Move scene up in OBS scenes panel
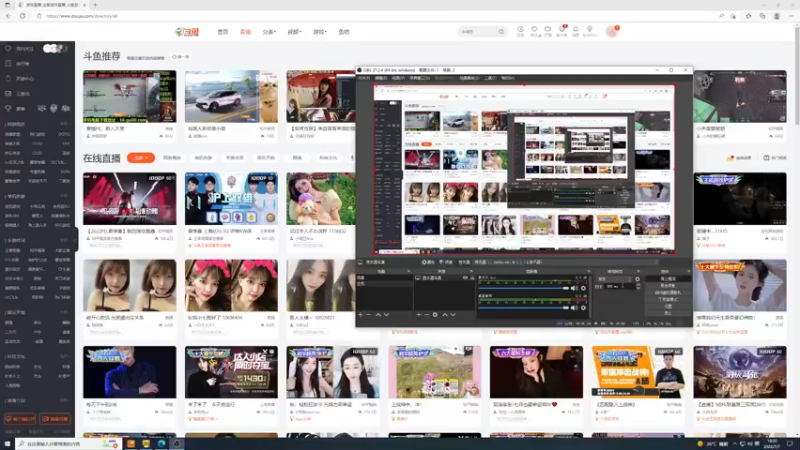The height and width of the screenshot is (450, 800). (x=378, y=314)
